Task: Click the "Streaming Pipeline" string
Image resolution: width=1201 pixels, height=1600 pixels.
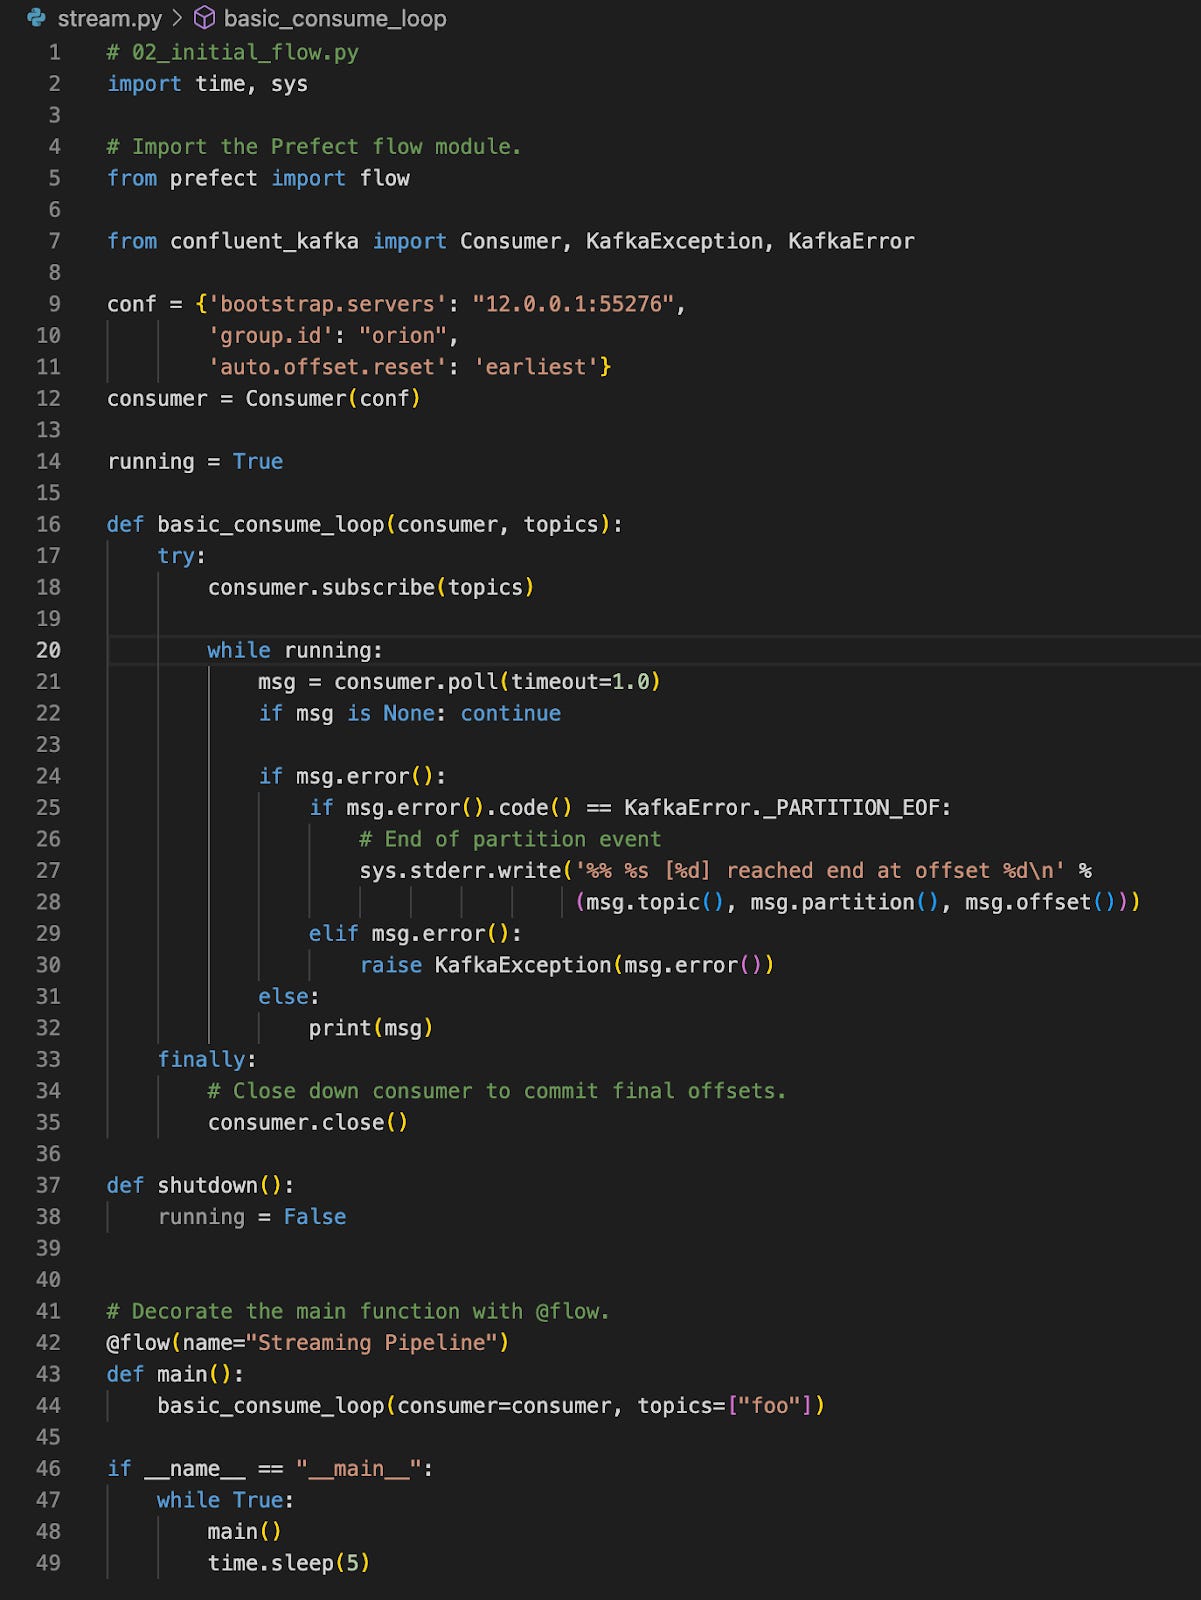Action: [x=371, y=1342]
